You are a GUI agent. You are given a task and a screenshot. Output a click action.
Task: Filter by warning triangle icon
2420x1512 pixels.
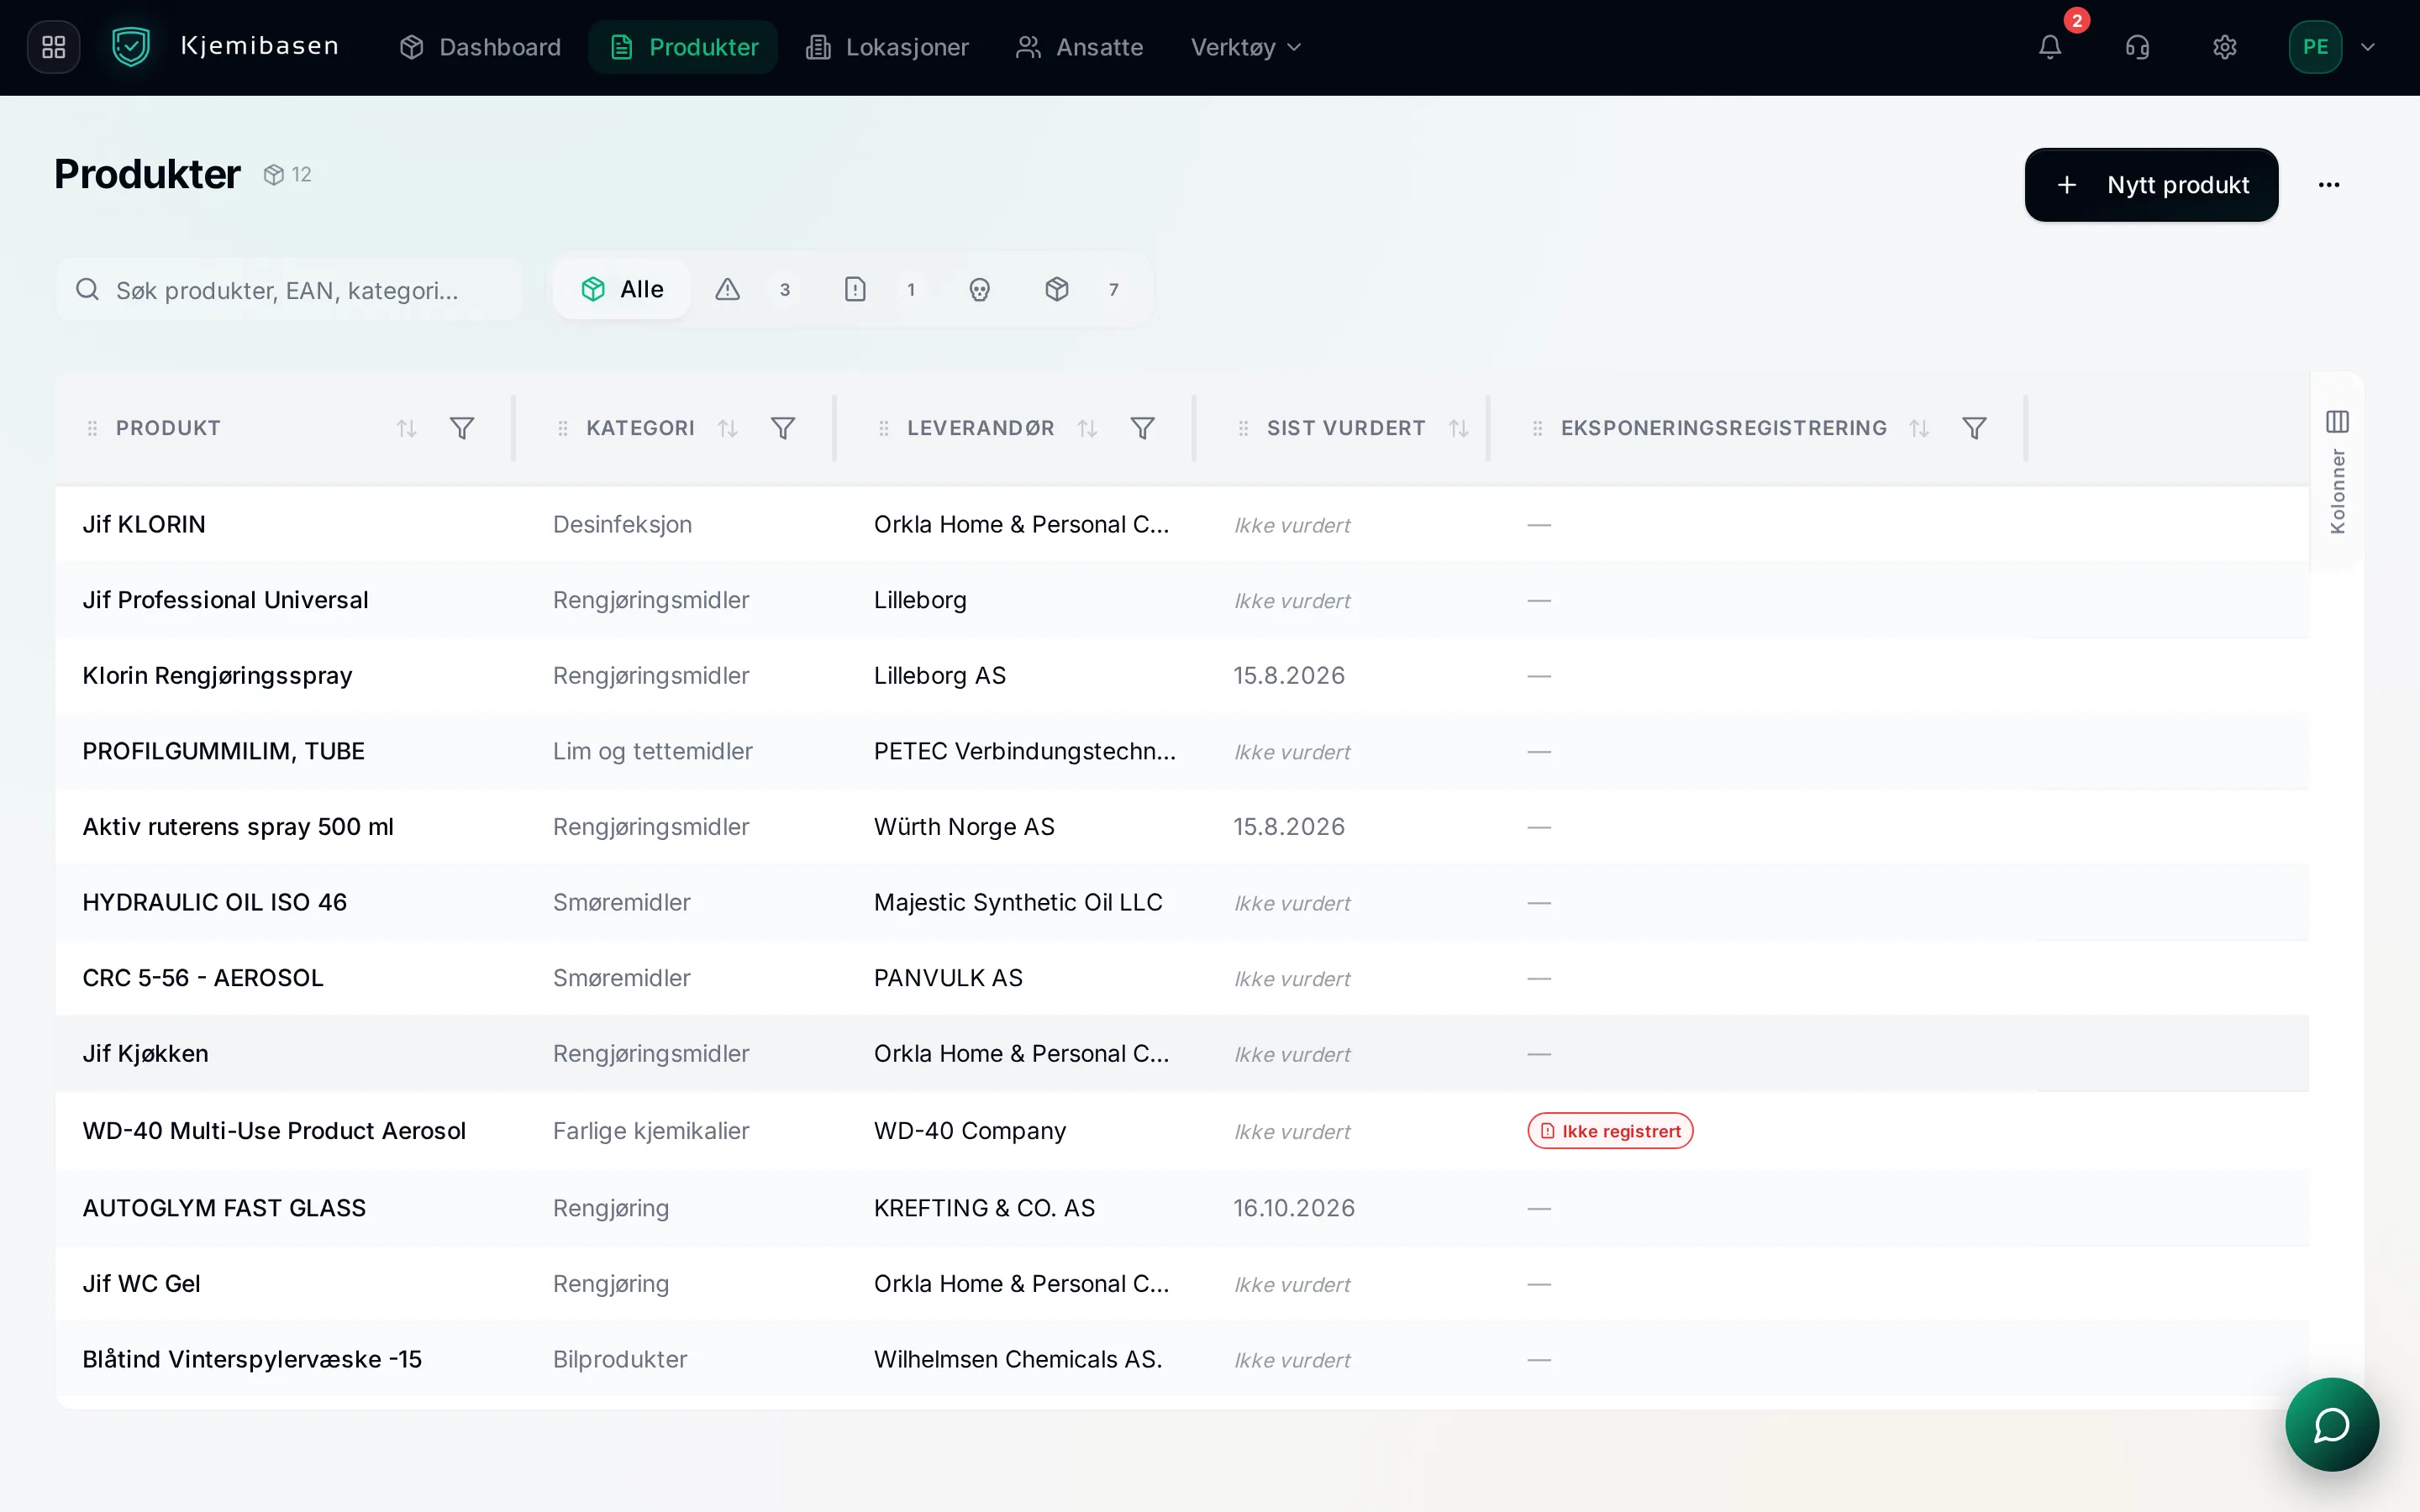[728, 290]
